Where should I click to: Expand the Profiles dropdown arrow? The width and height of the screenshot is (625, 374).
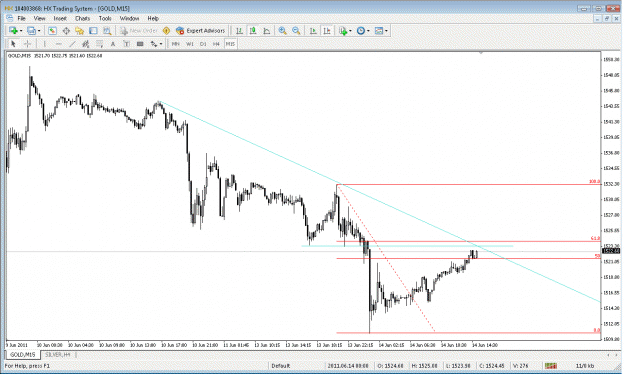[39, 31]
